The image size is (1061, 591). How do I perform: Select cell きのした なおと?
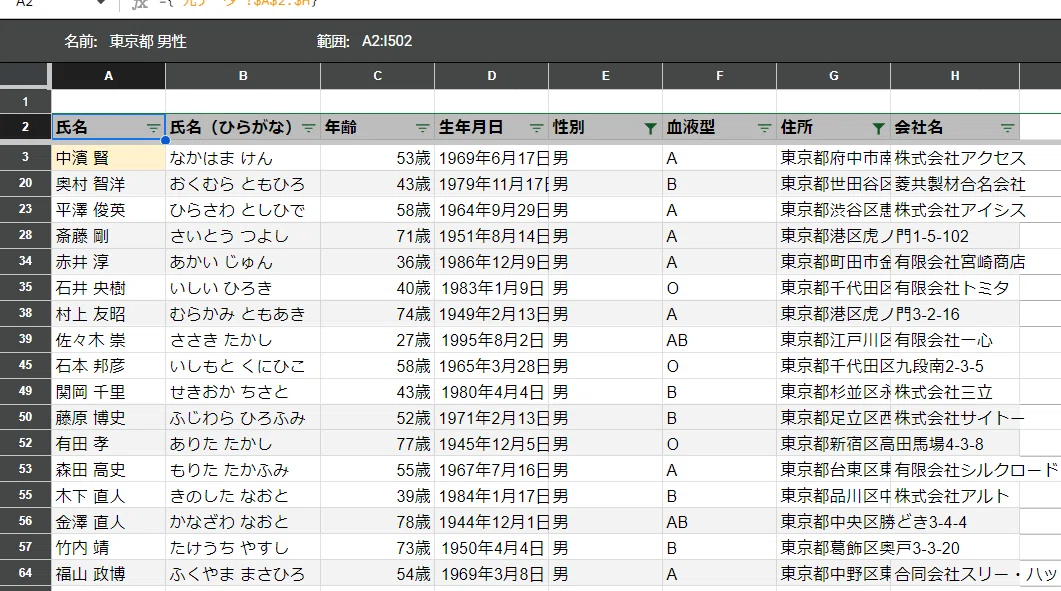tap(243, 496)
